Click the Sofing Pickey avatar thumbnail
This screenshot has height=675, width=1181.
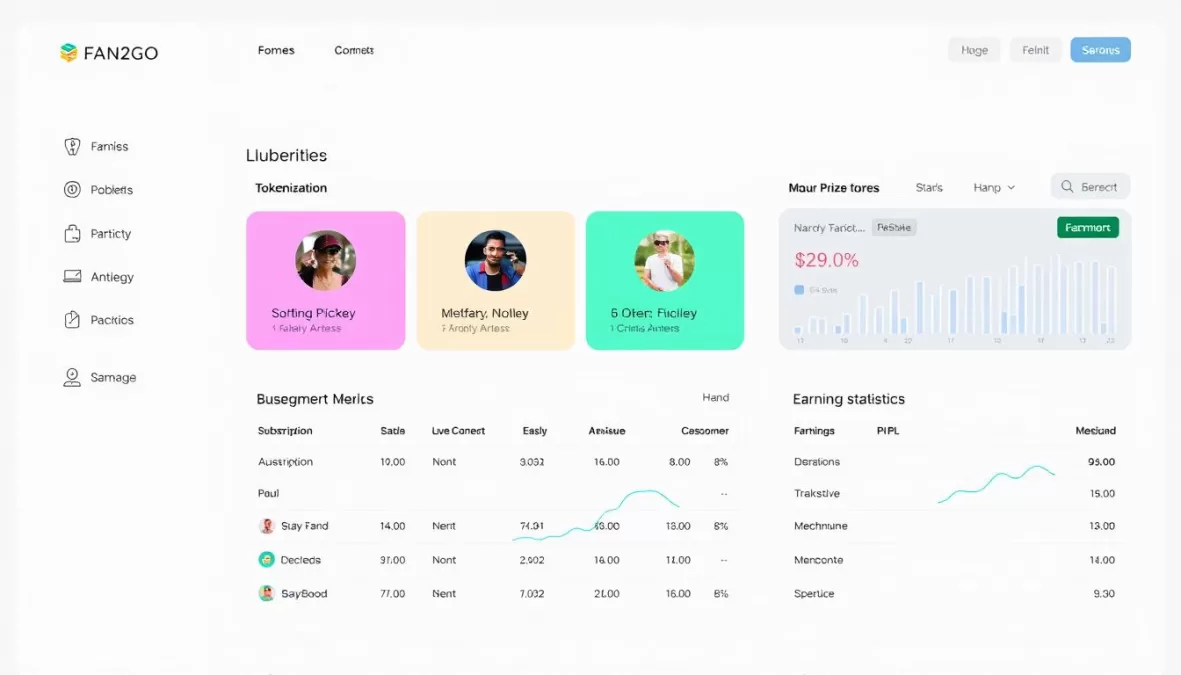pyautogui.click(x=325, y=260)
